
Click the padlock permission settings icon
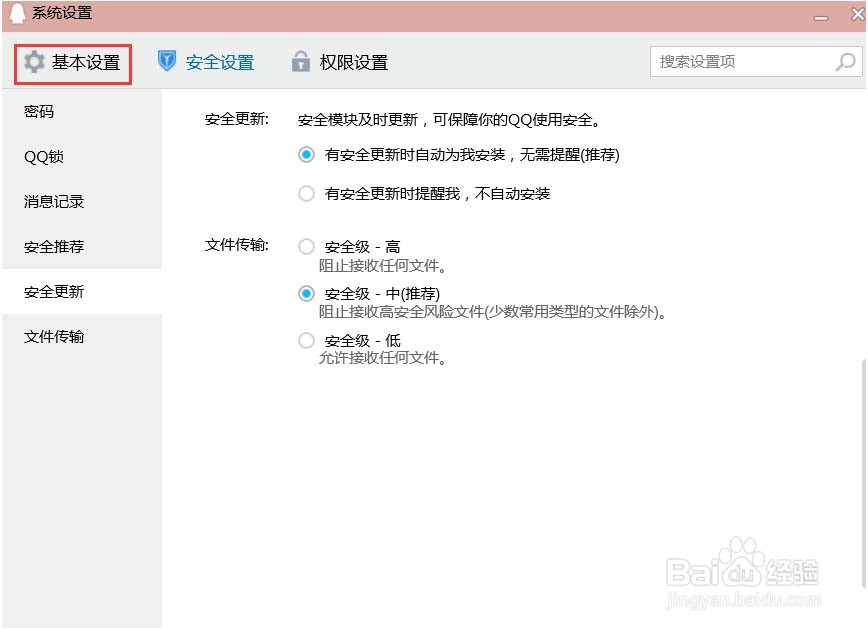tap(301, 61)
